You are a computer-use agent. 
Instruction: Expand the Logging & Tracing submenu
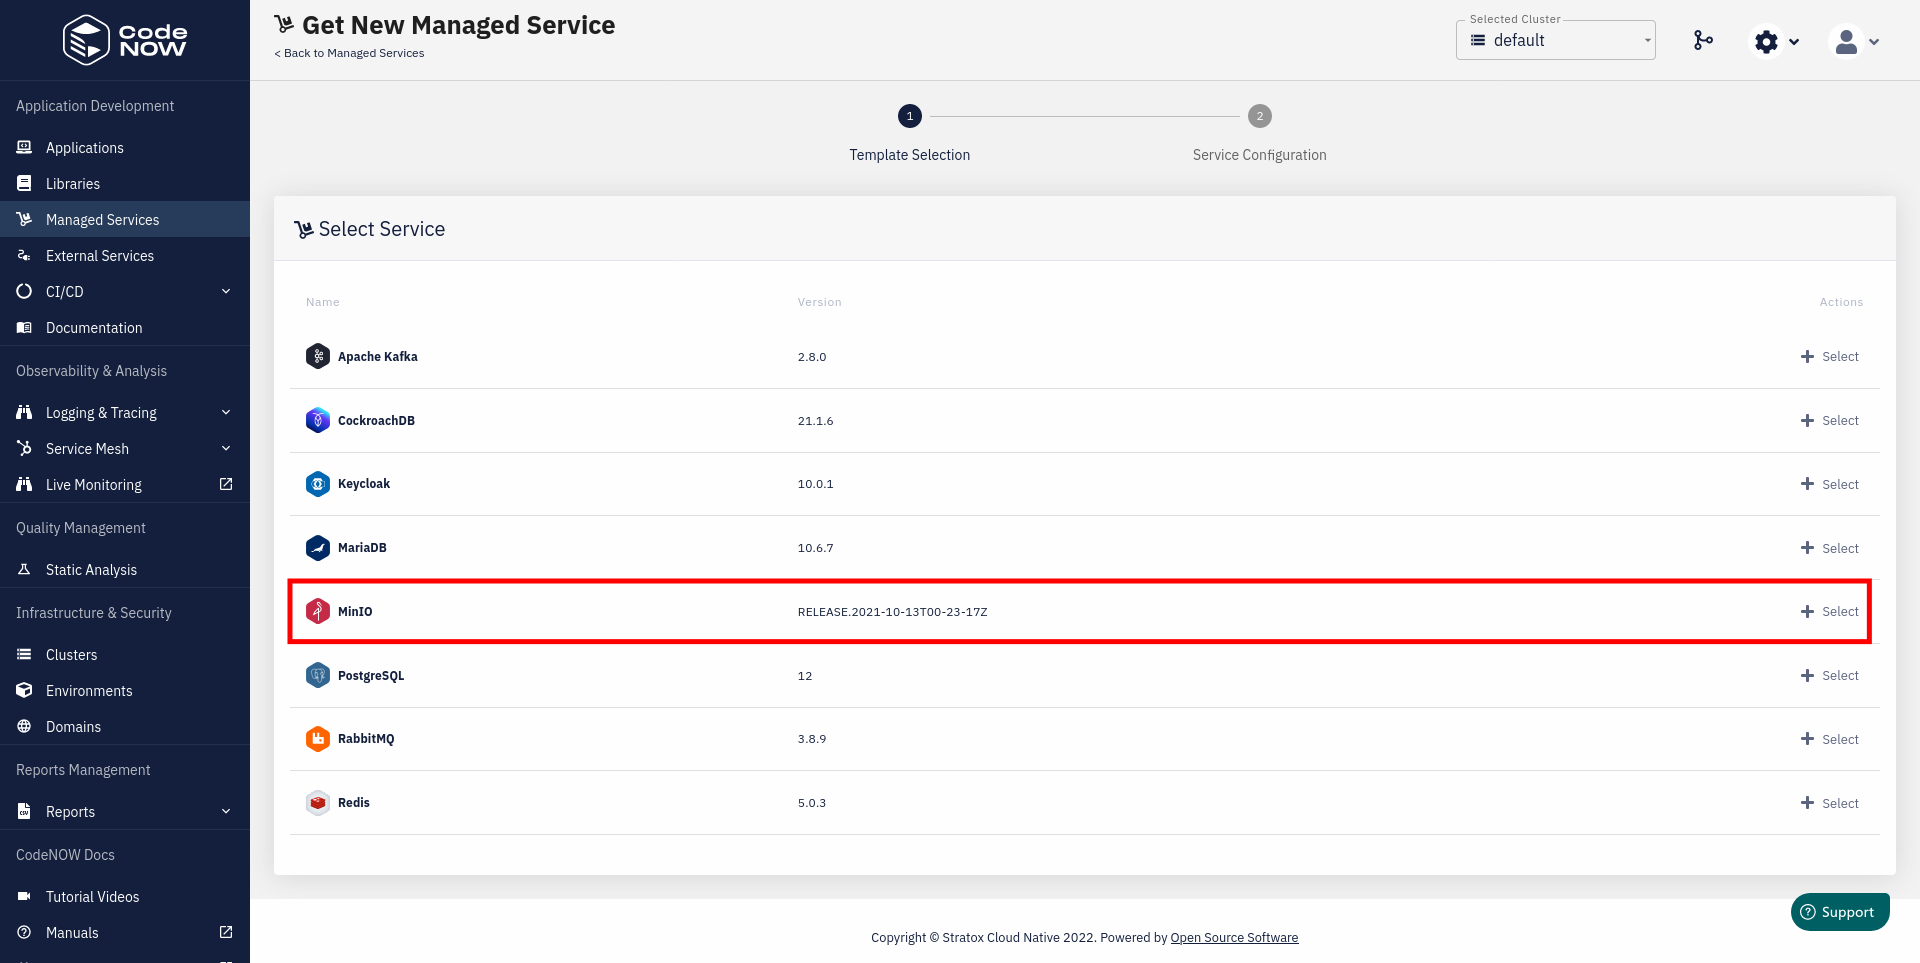[x=226, y=412]
